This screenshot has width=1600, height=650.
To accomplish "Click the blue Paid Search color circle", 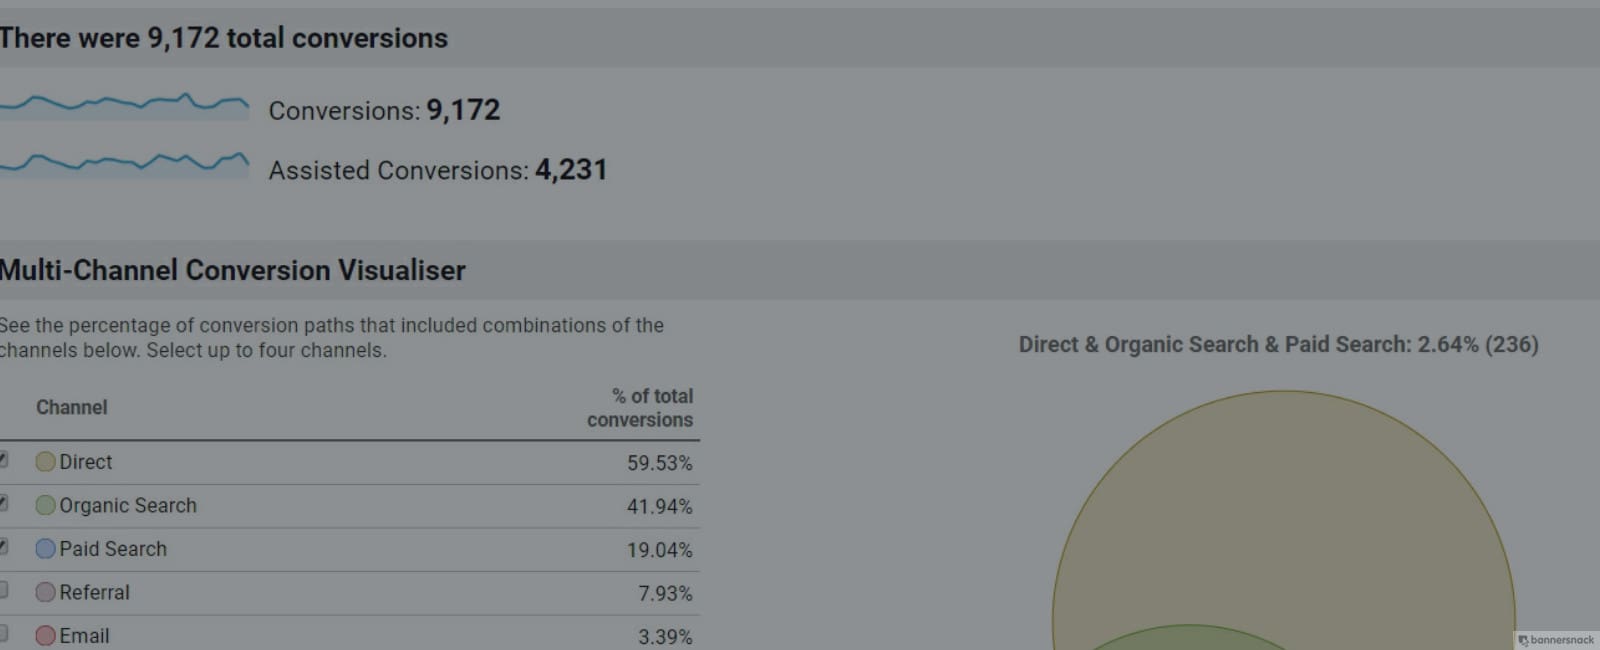I will 45,549.
